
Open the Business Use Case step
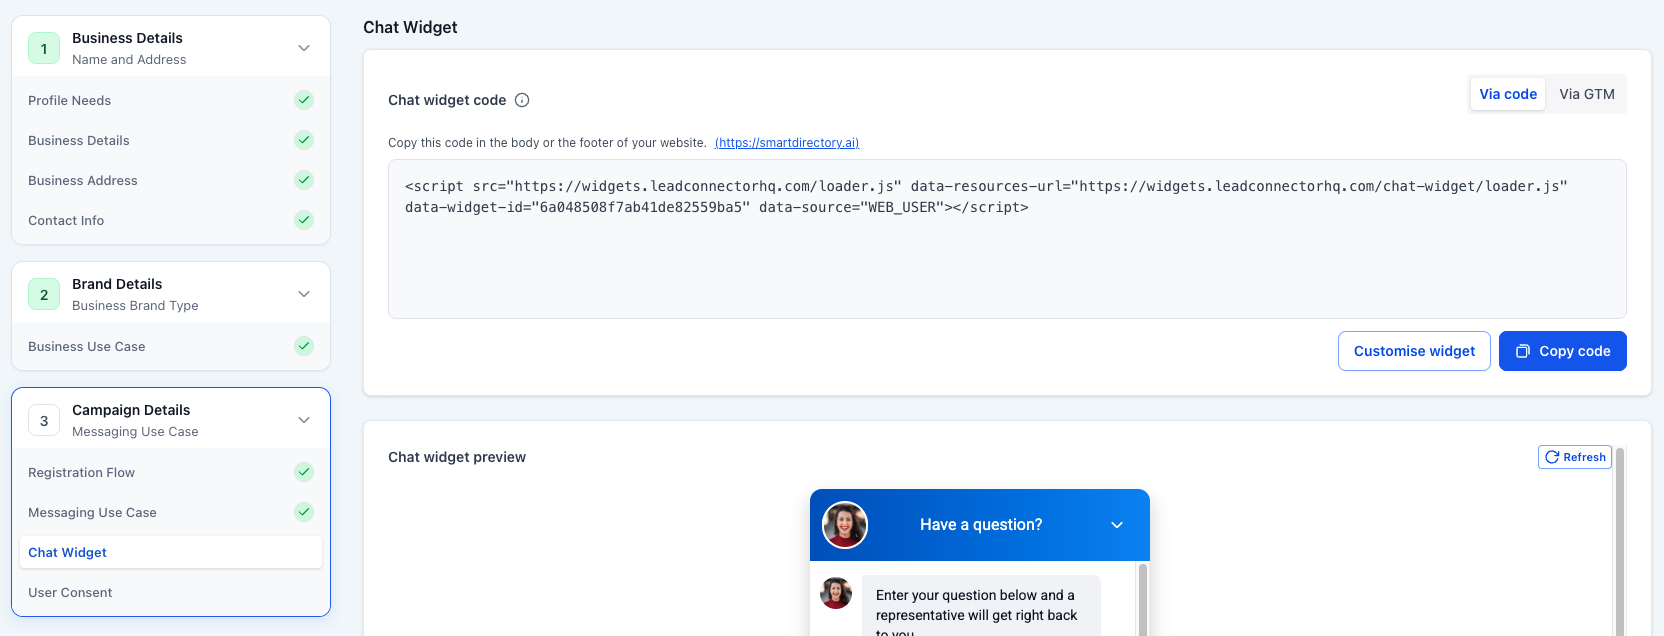[x=171, y=346]
